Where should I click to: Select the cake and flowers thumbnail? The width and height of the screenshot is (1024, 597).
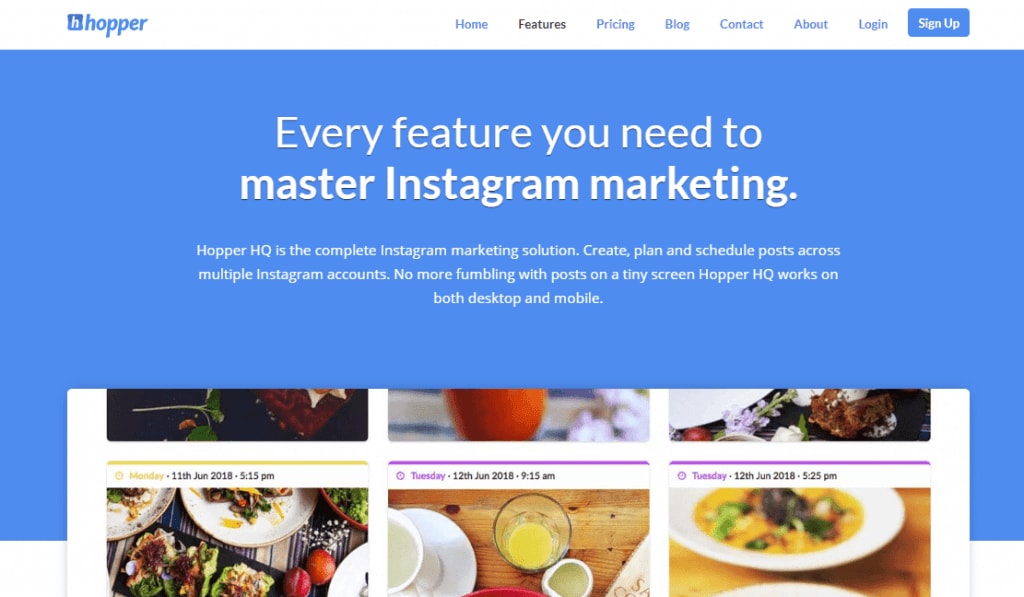(800, 415)
